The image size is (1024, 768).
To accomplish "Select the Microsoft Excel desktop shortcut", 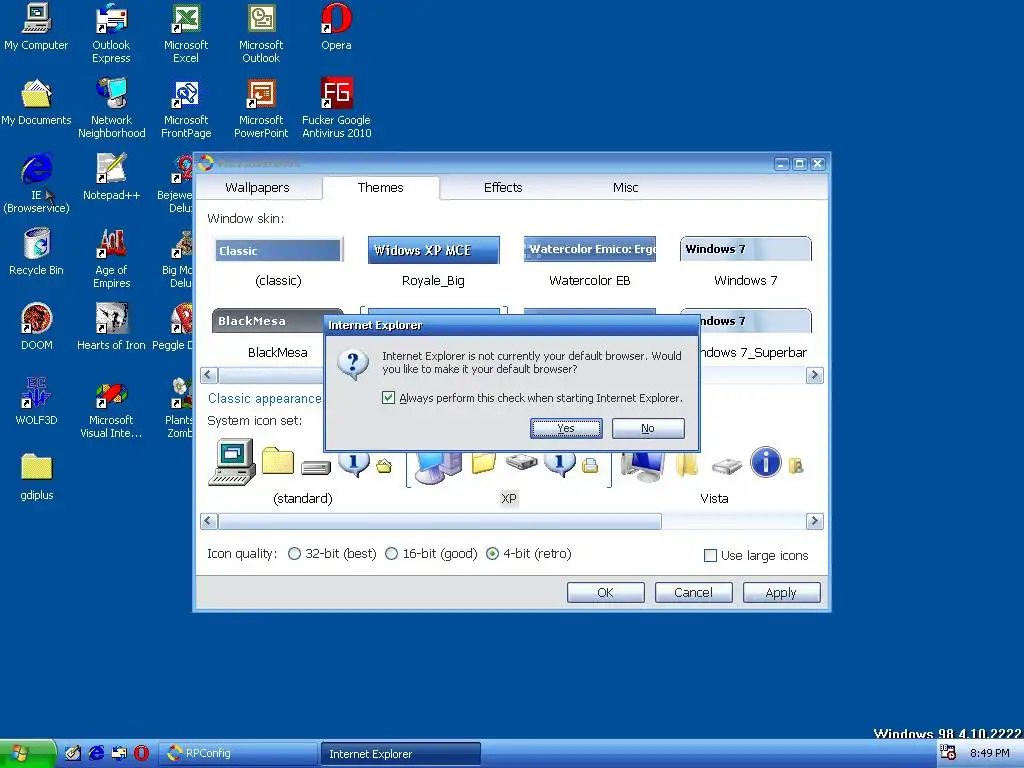I will pos(186,33).
